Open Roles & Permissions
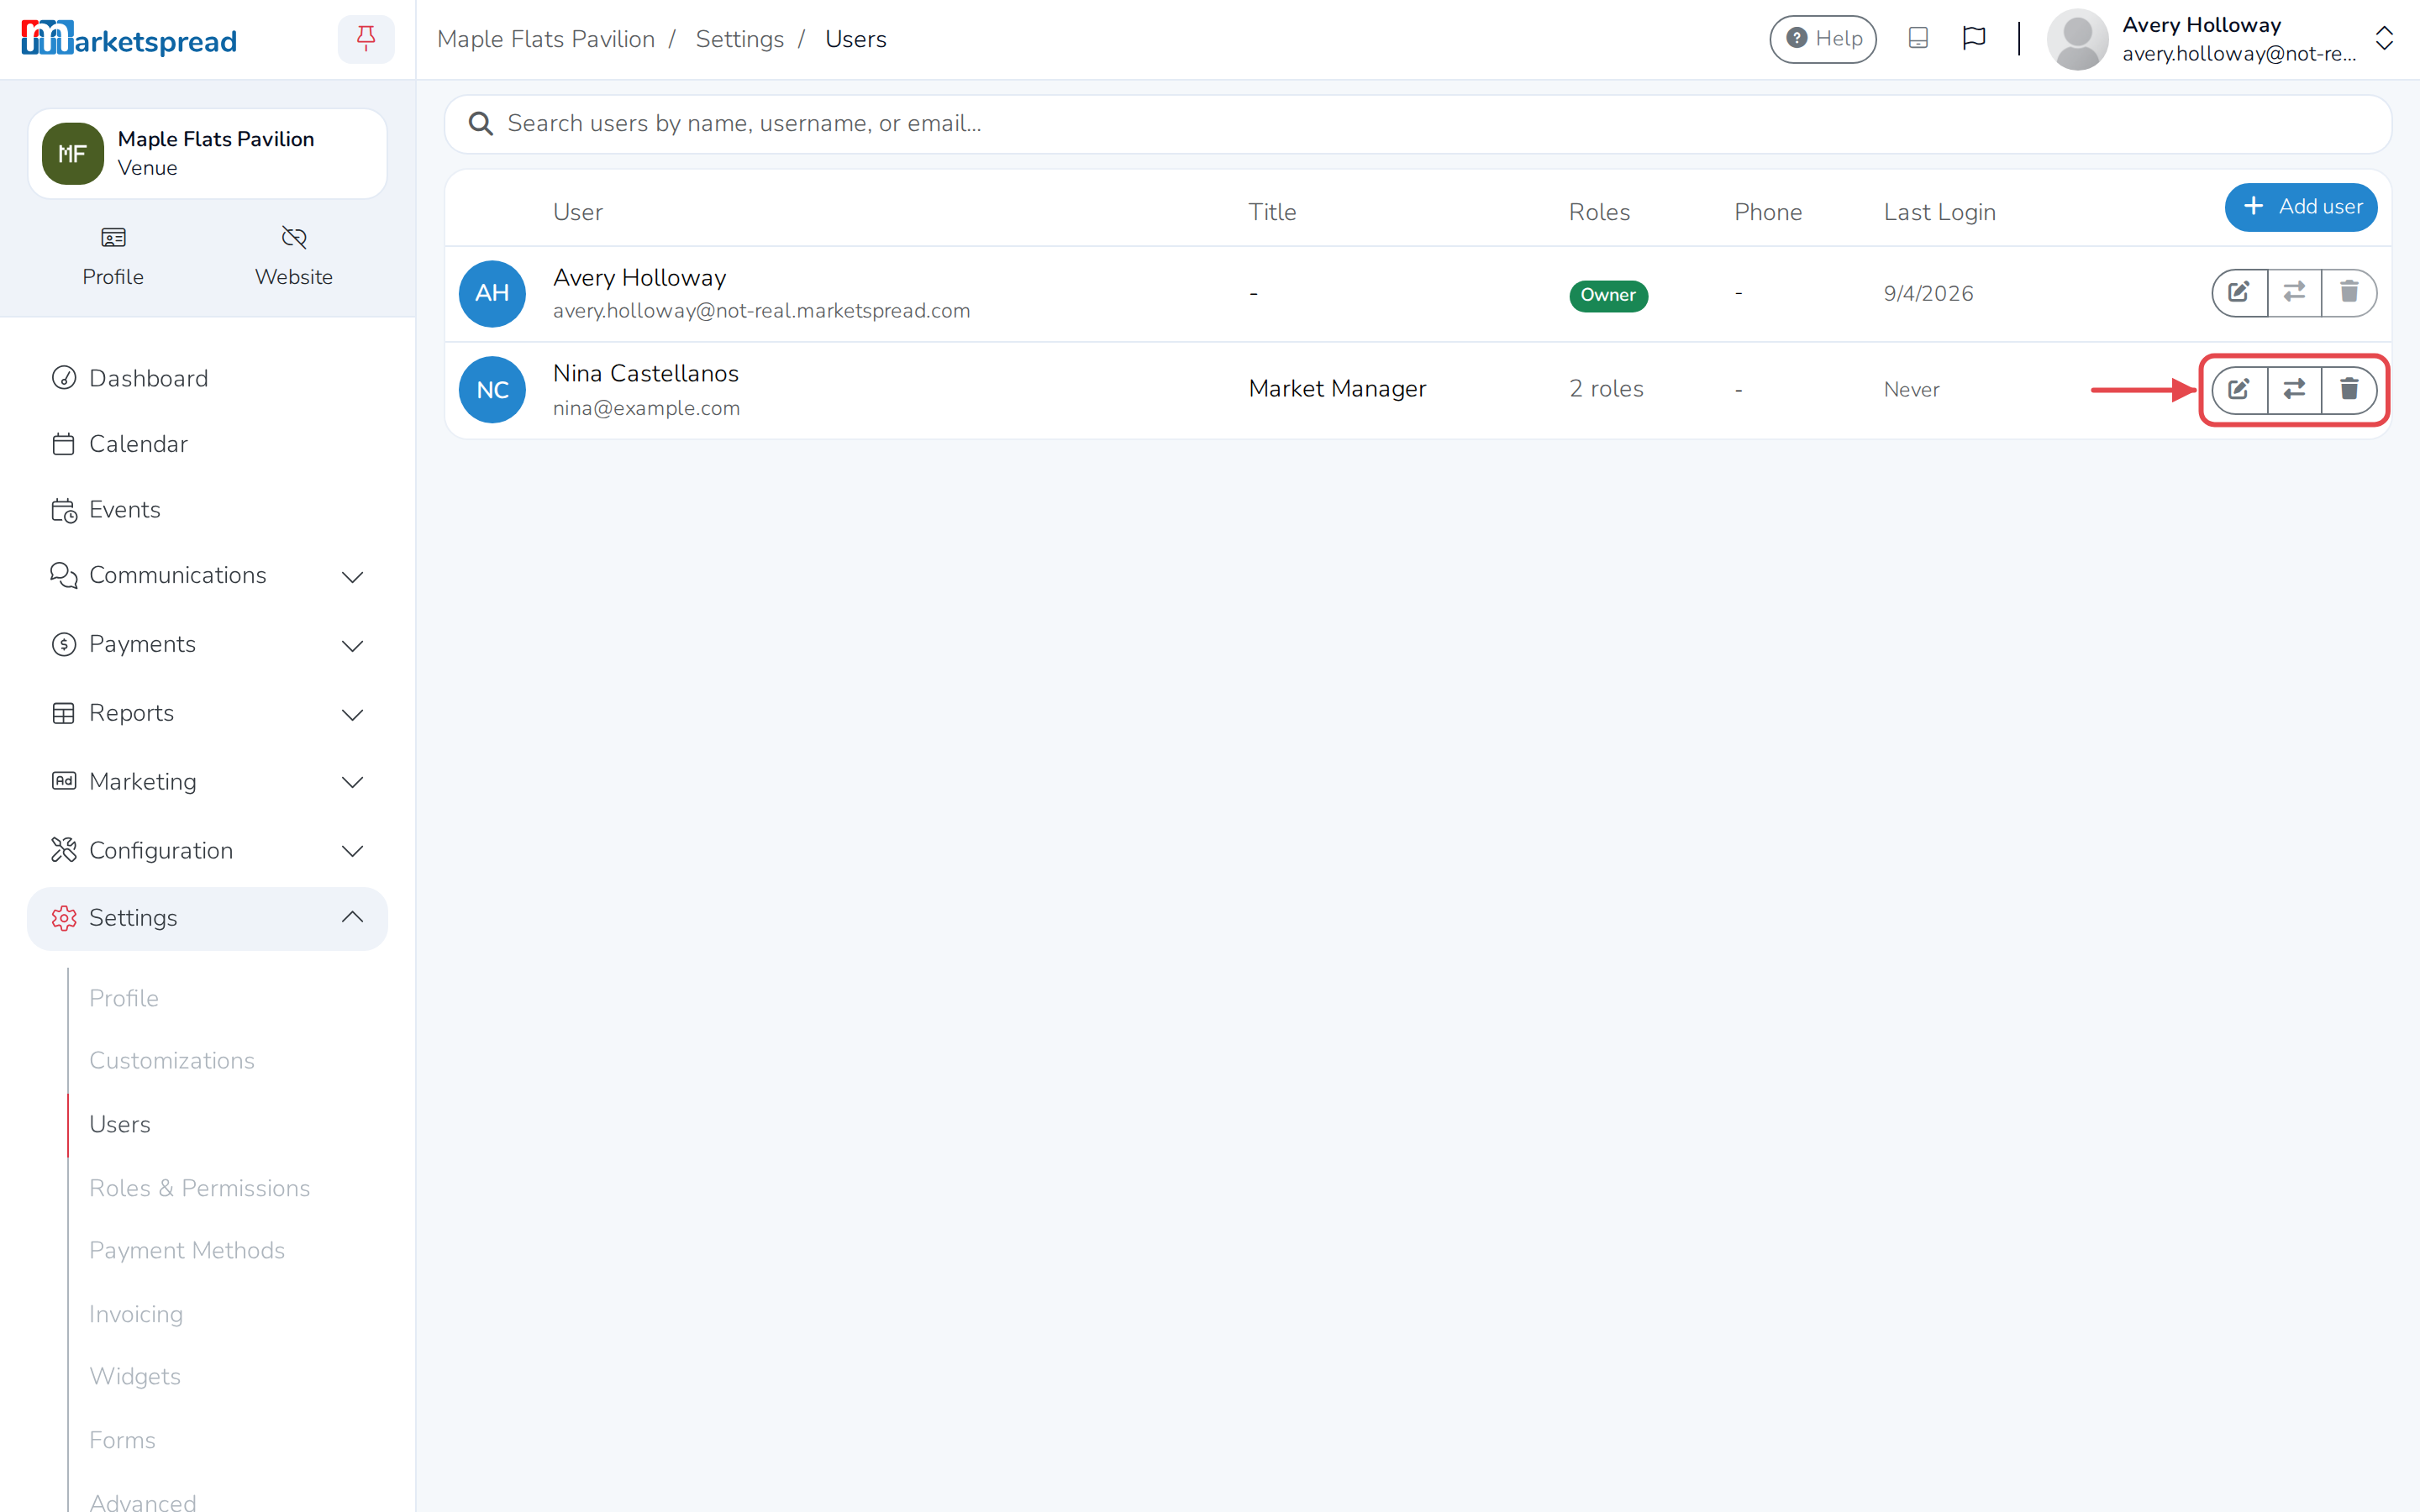Screen dimensions: 2420x1512 pyautogui.click(x=200, y=1188)
